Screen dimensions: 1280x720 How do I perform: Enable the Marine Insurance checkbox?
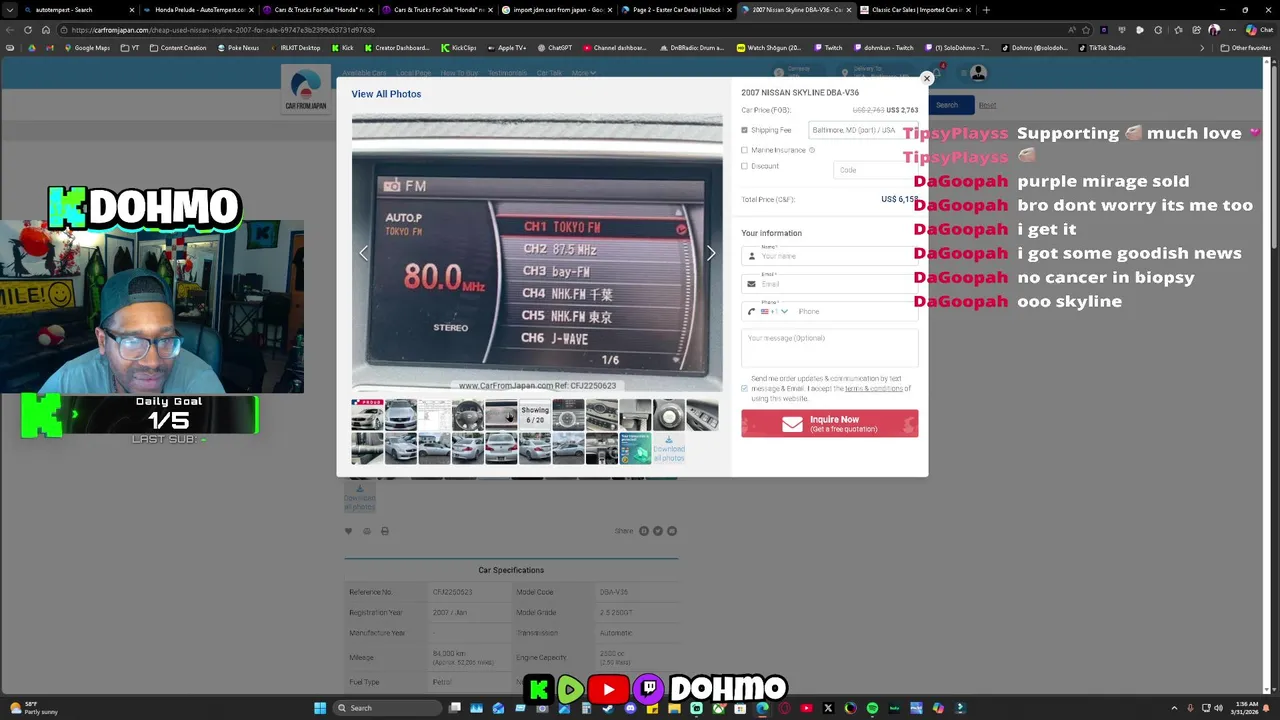point(744,150)
